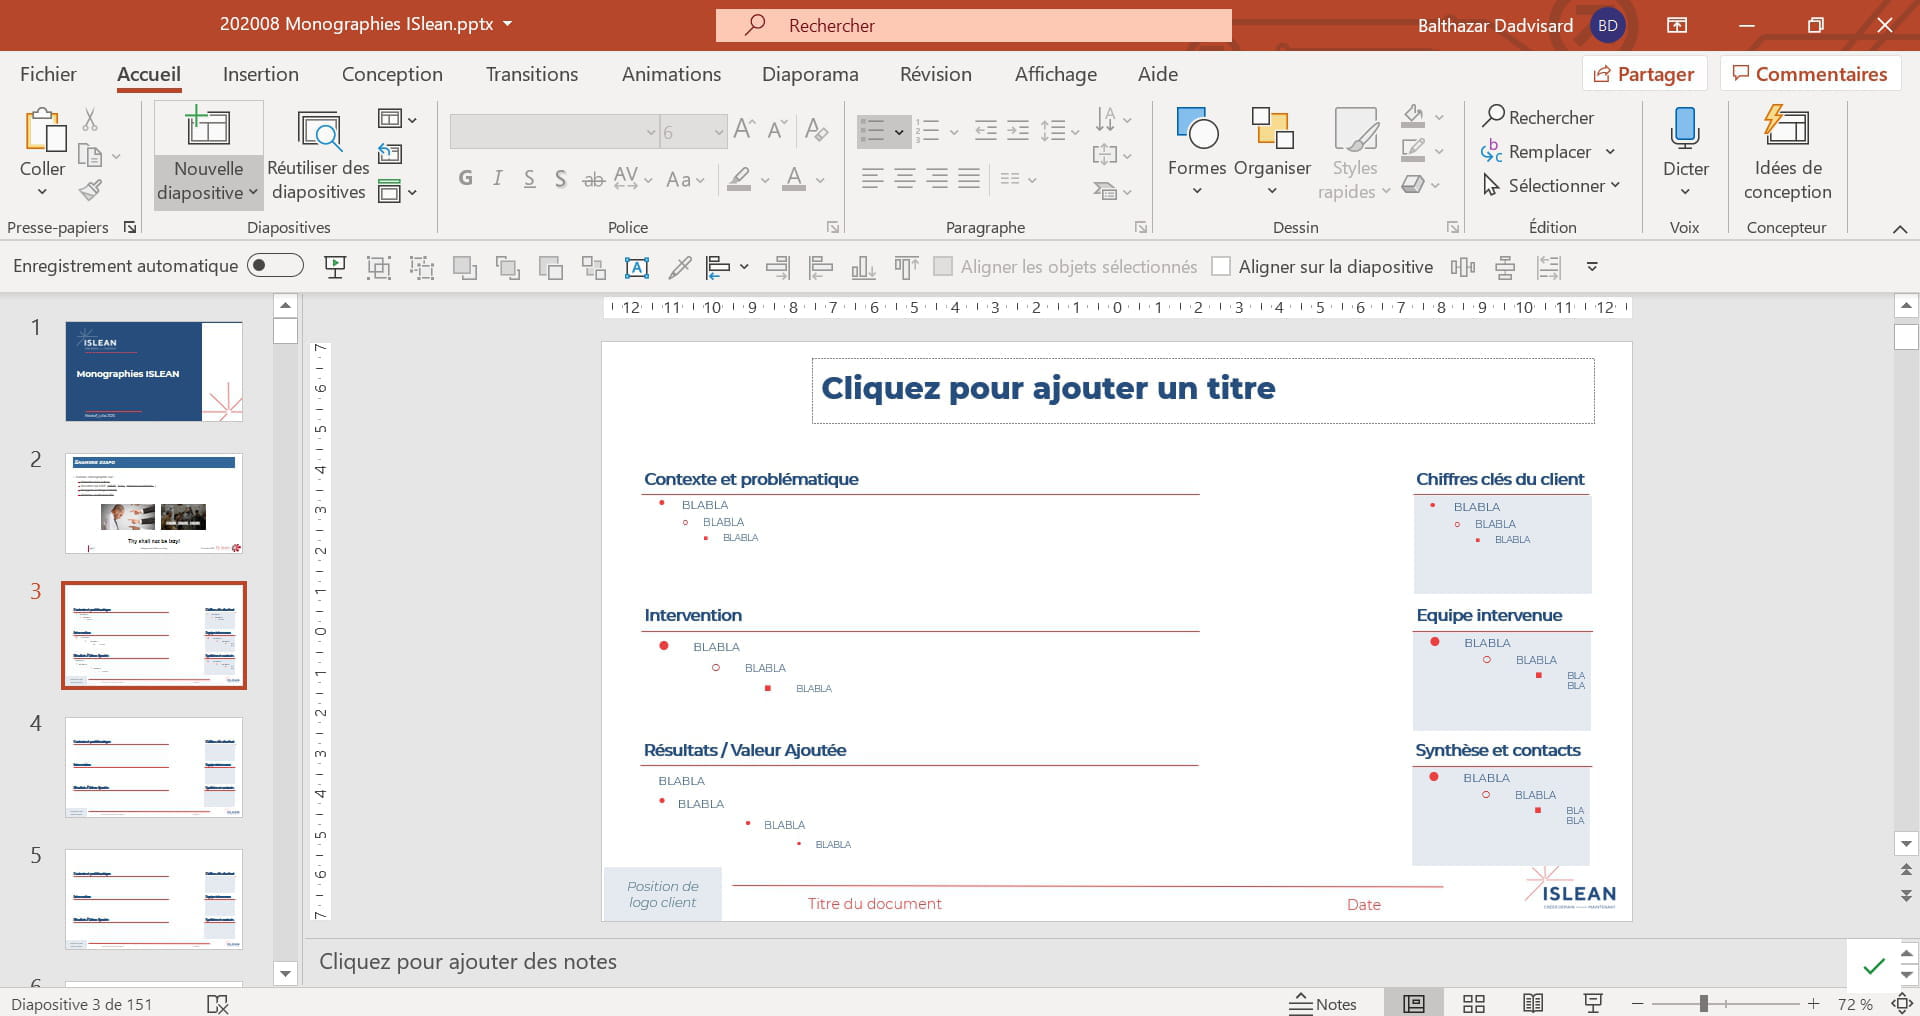Switch to the Animations tab
The height and width of the screenshot is (1016, 1920).
(x=671, y=74)
